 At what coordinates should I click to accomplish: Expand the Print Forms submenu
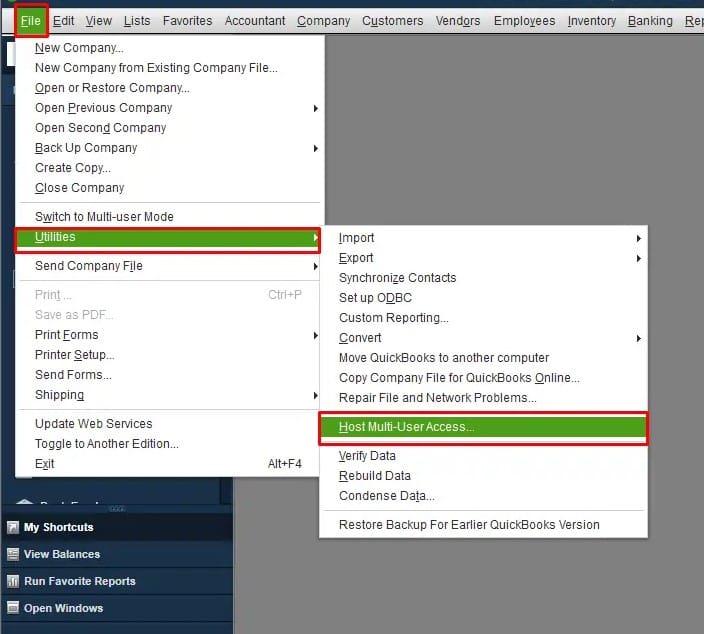coord(169,335)
